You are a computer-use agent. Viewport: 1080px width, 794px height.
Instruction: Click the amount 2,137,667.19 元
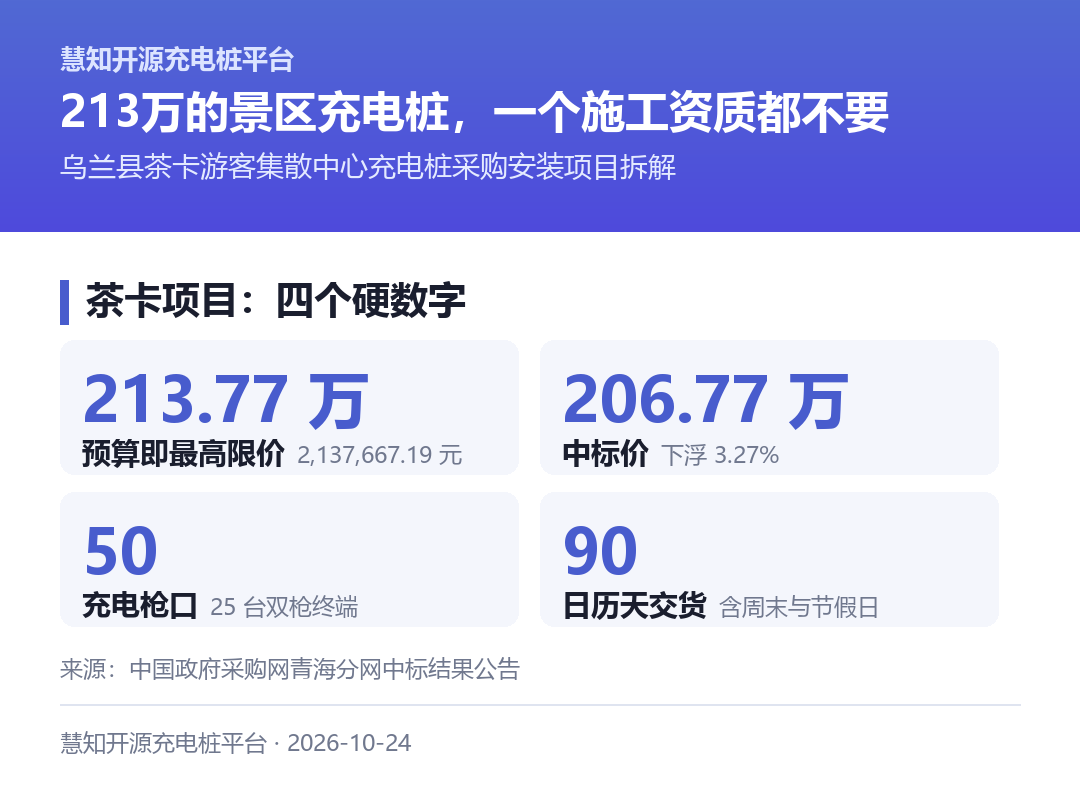point(380,455)
